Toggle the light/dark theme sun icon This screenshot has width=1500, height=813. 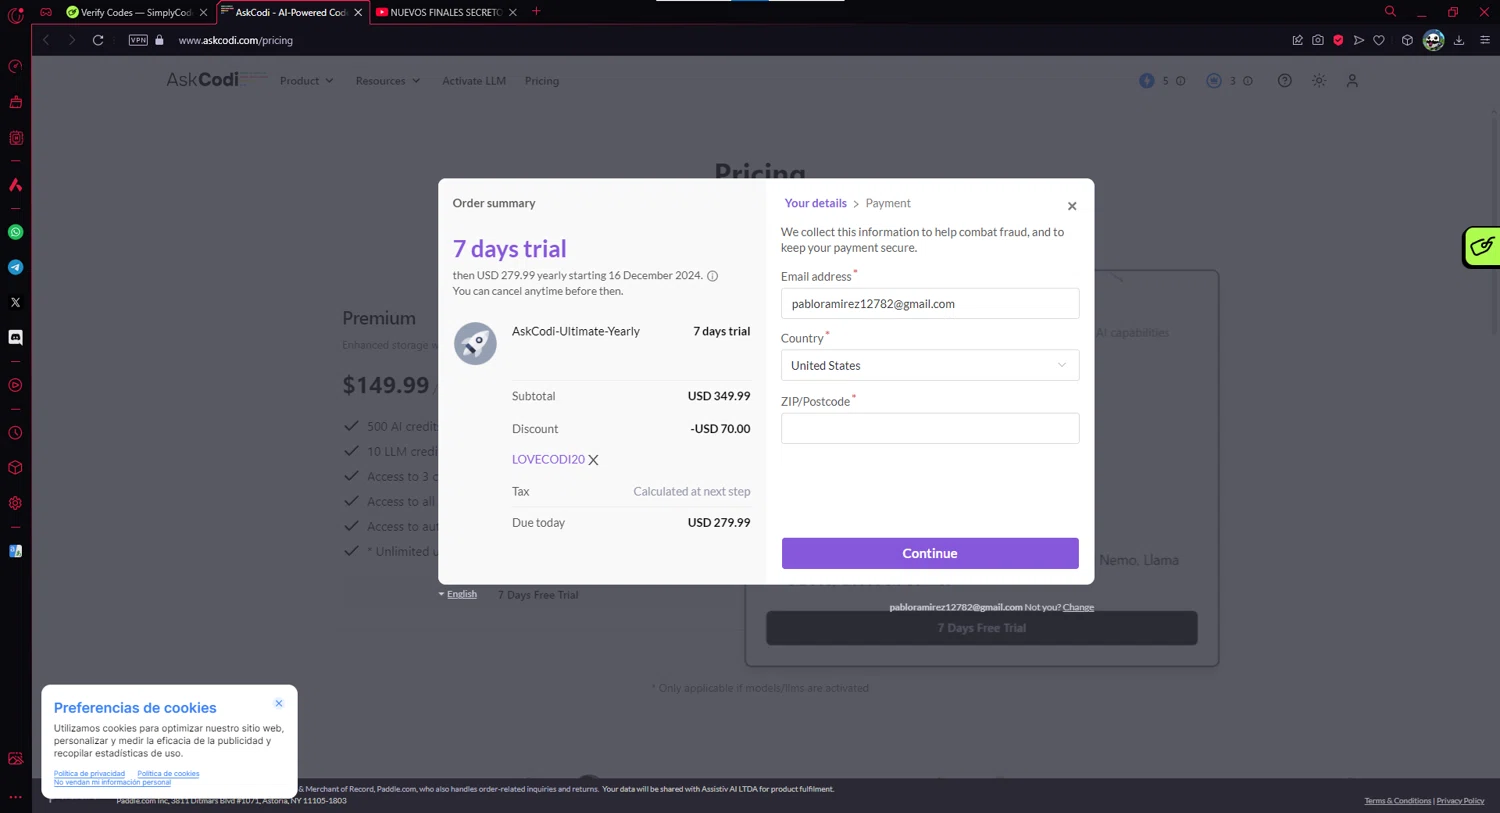[x=1319, y=81]
